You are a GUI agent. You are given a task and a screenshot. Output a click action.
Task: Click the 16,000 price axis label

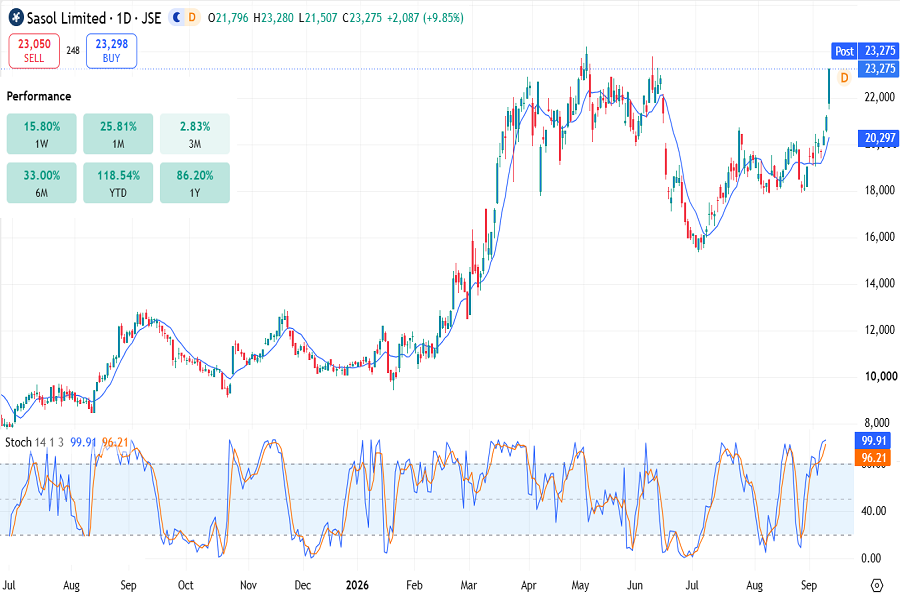(x=879, y=237)
